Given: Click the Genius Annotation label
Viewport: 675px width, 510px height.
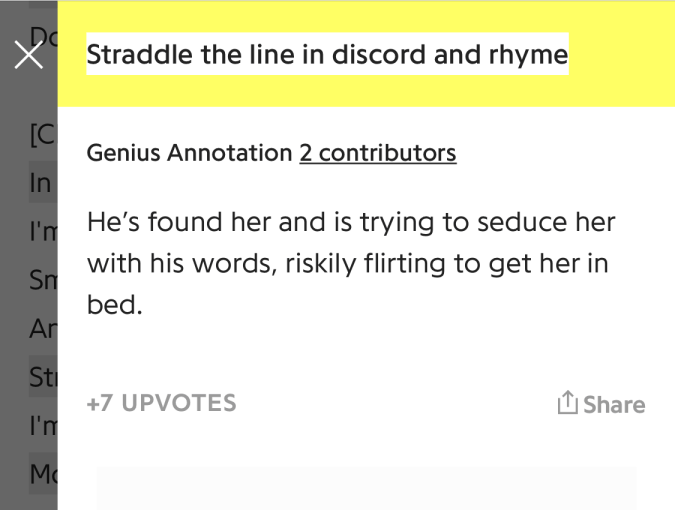Looking at the screenshot, I should coord(189,153).
